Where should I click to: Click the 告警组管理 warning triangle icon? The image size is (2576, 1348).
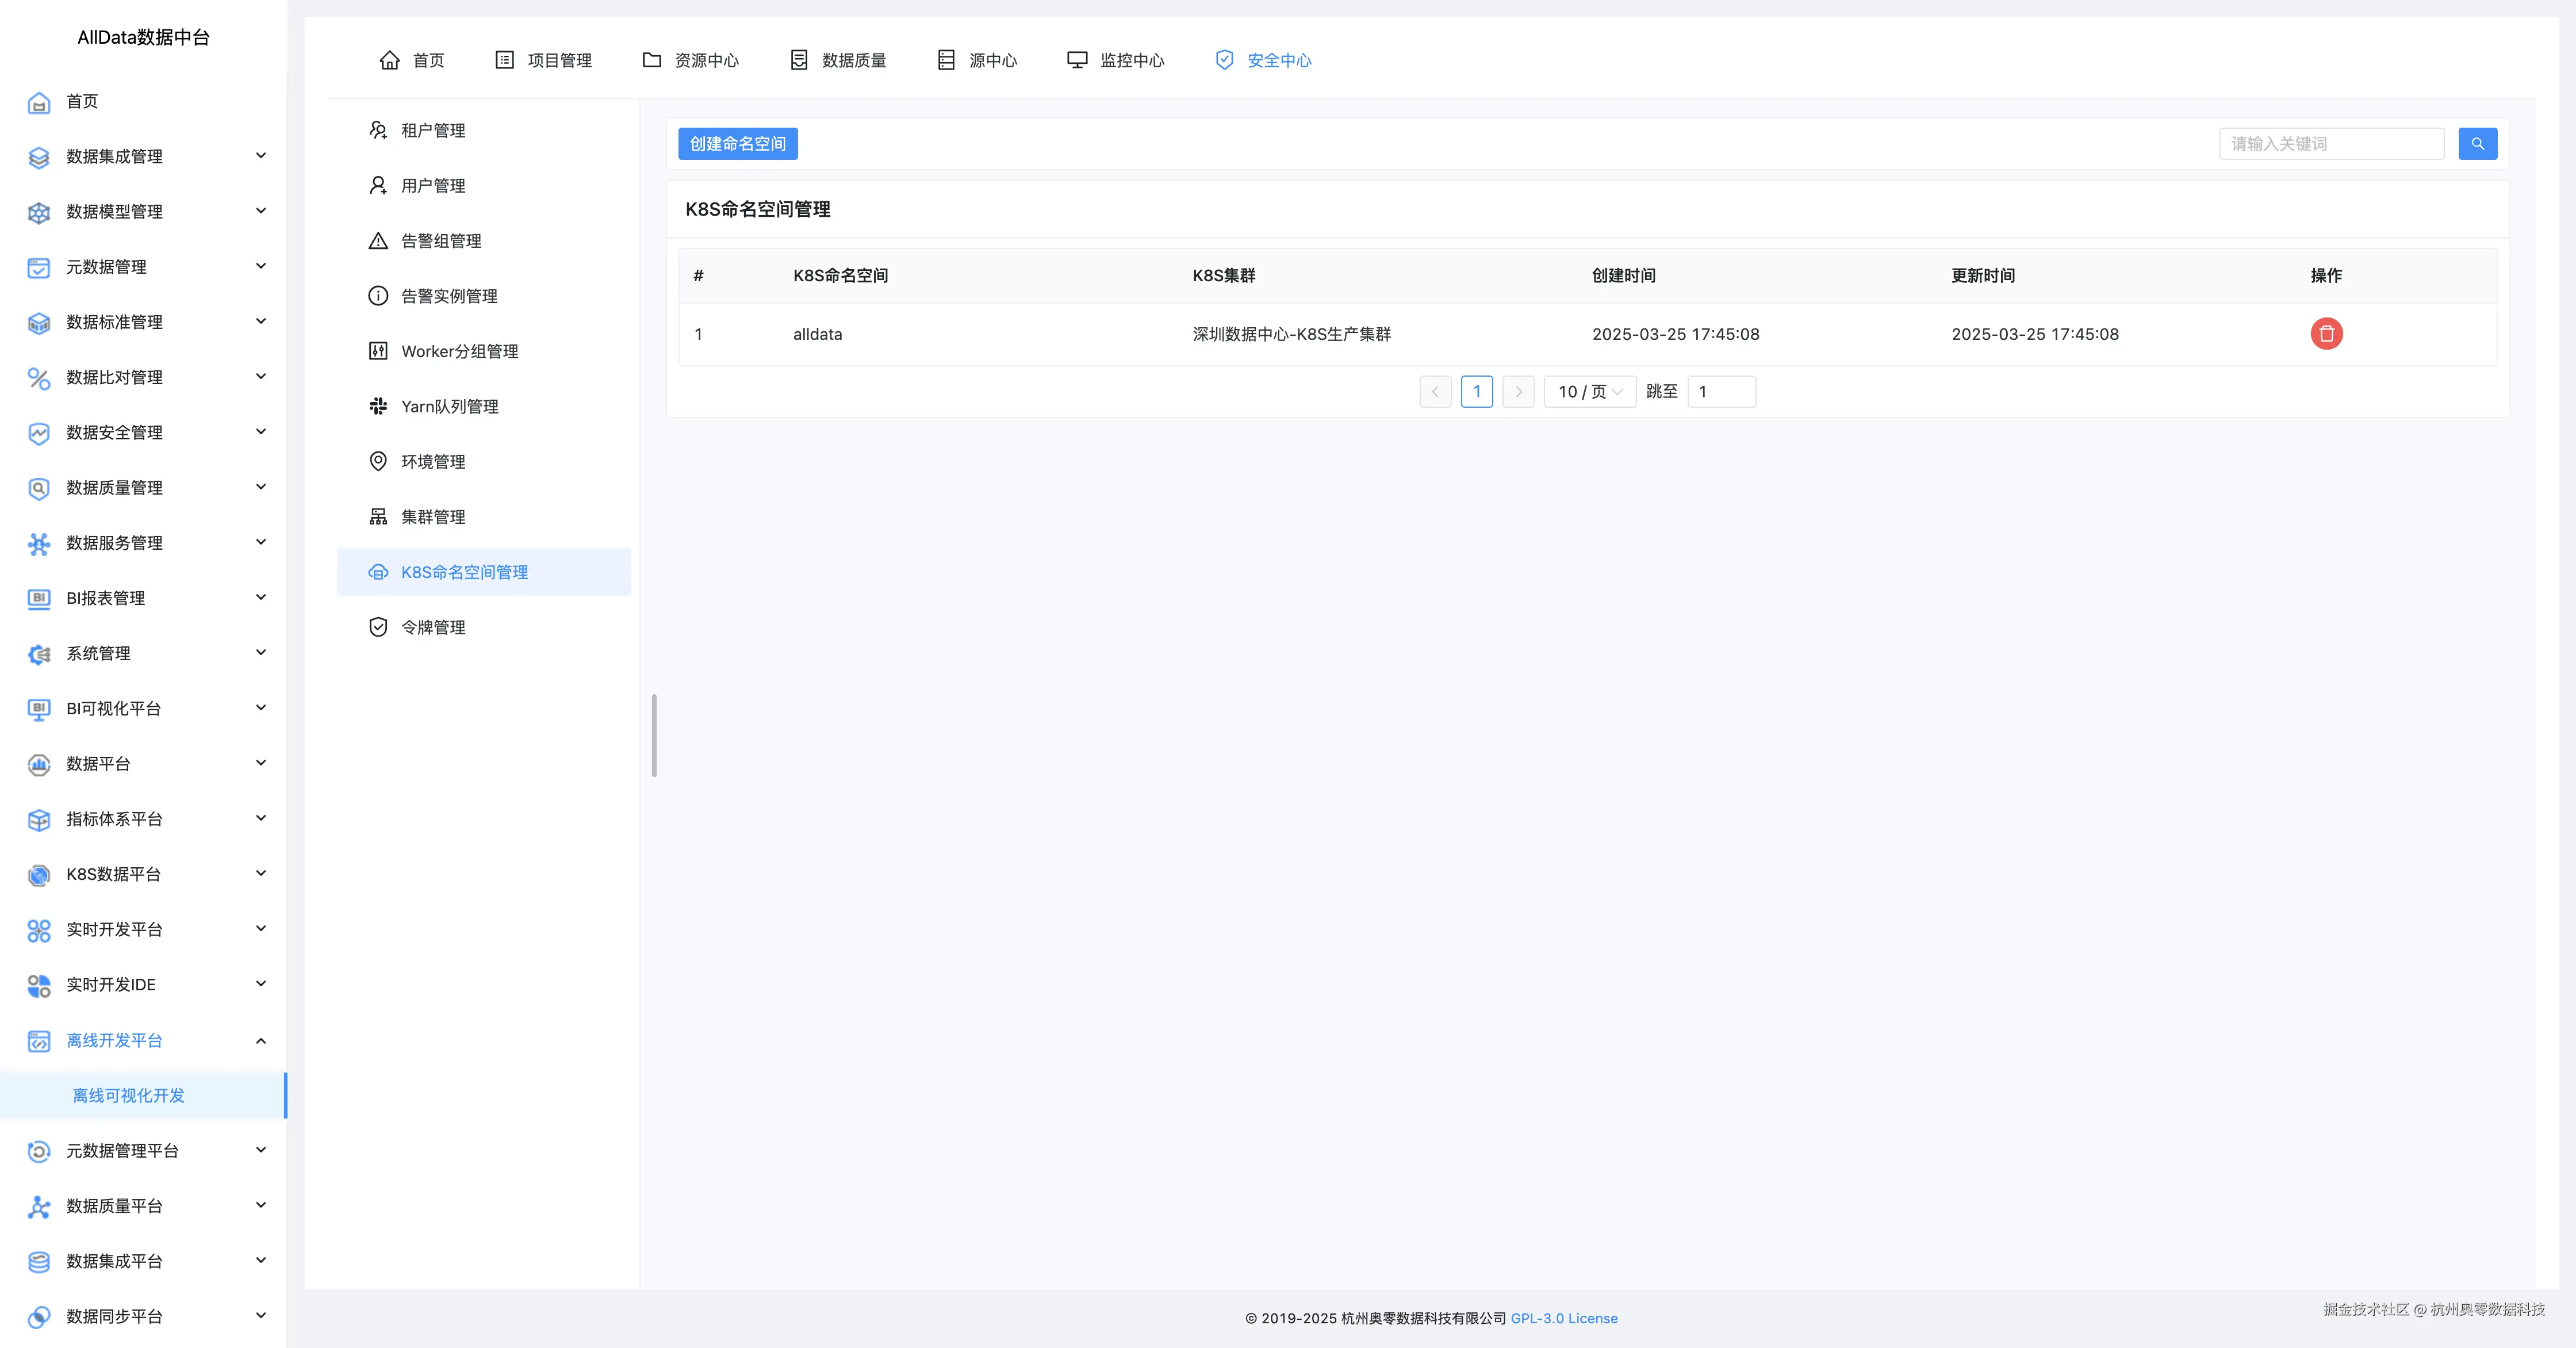click(378, 241)
